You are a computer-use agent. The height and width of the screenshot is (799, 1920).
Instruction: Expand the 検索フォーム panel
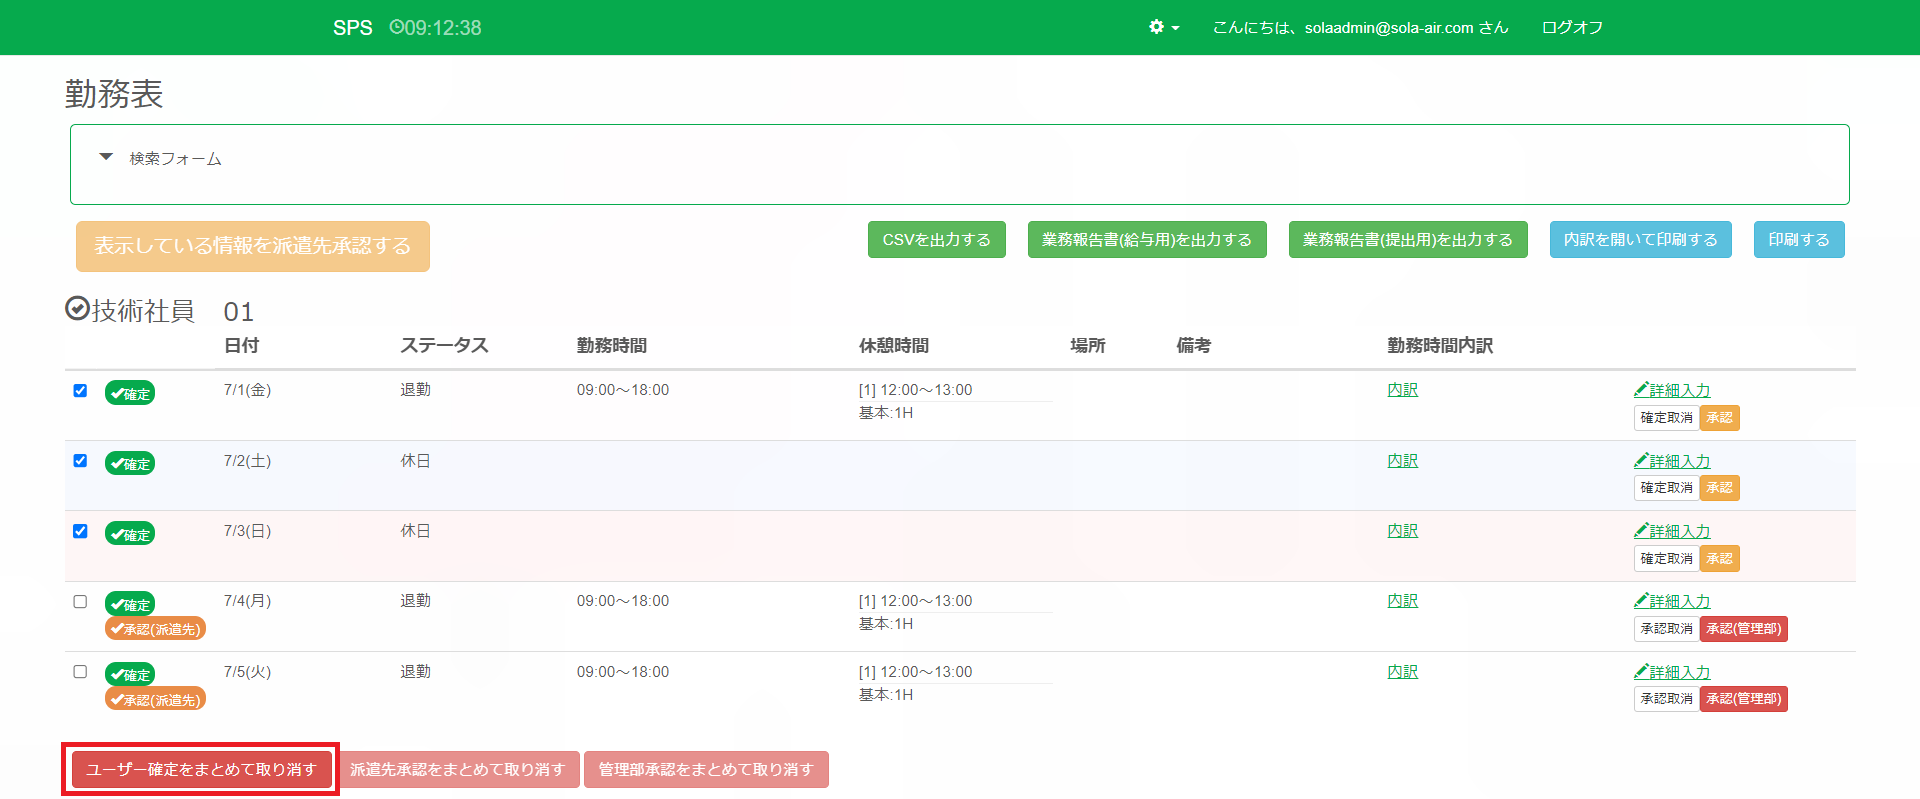click(x=106, y=158)
